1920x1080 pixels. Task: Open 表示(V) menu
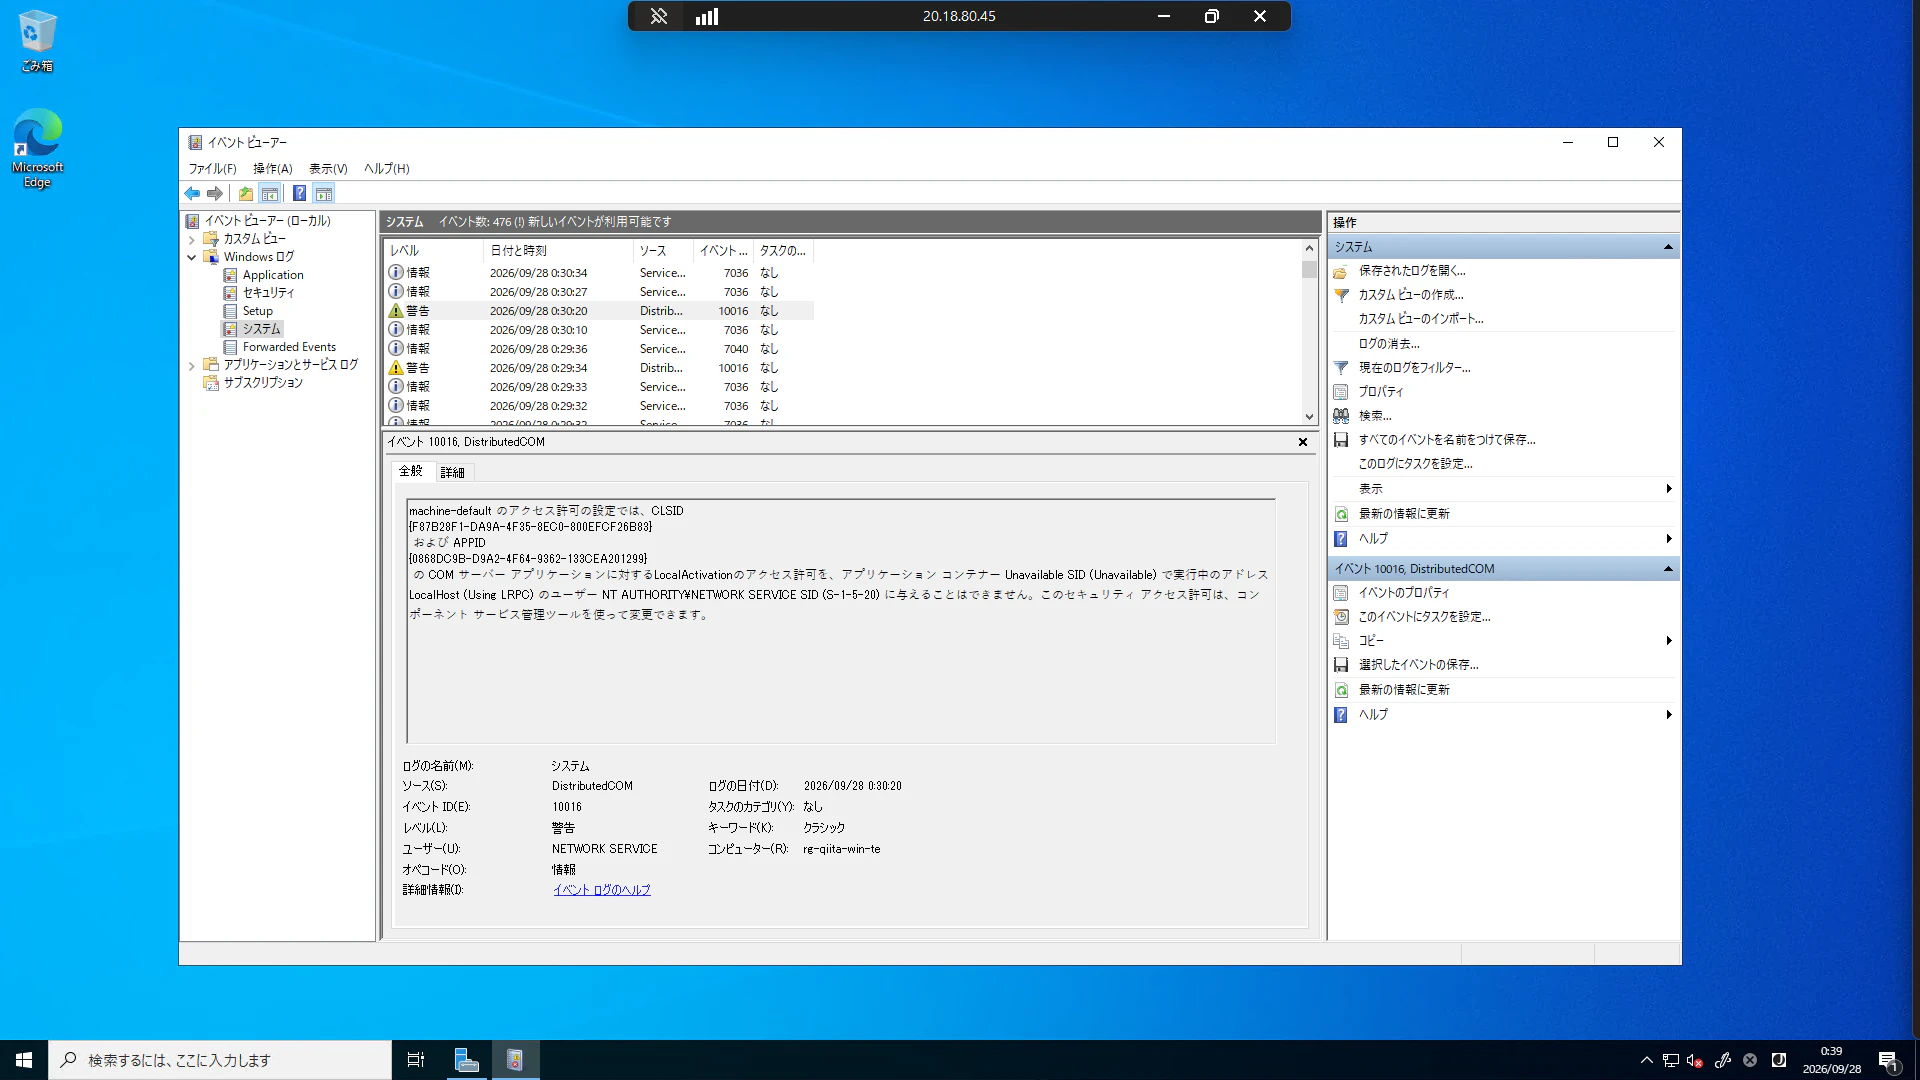coord(328,169)
